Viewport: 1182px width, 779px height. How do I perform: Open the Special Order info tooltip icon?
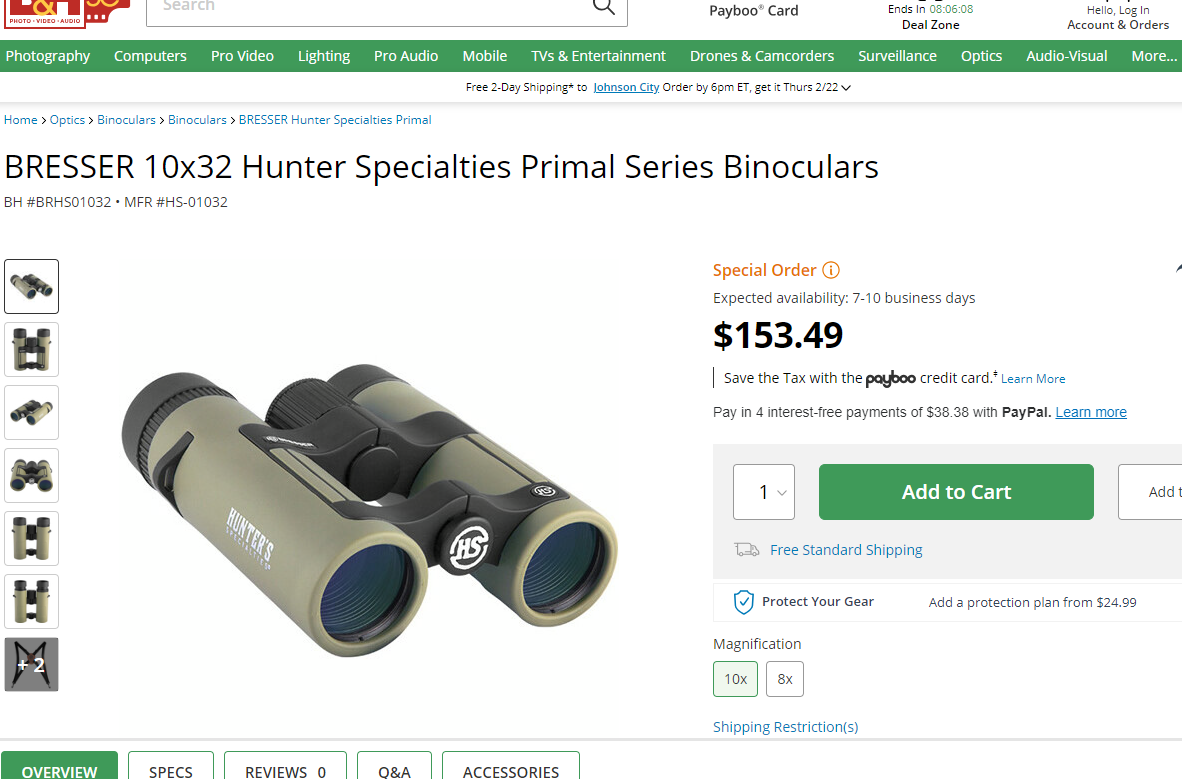(831, 270)
